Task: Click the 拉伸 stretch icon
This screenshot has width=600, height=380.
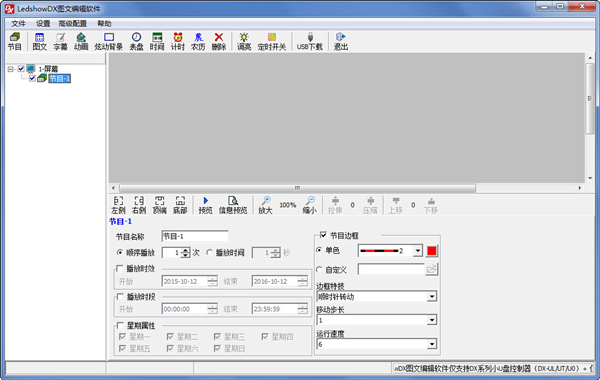Action: pos(335,205)
